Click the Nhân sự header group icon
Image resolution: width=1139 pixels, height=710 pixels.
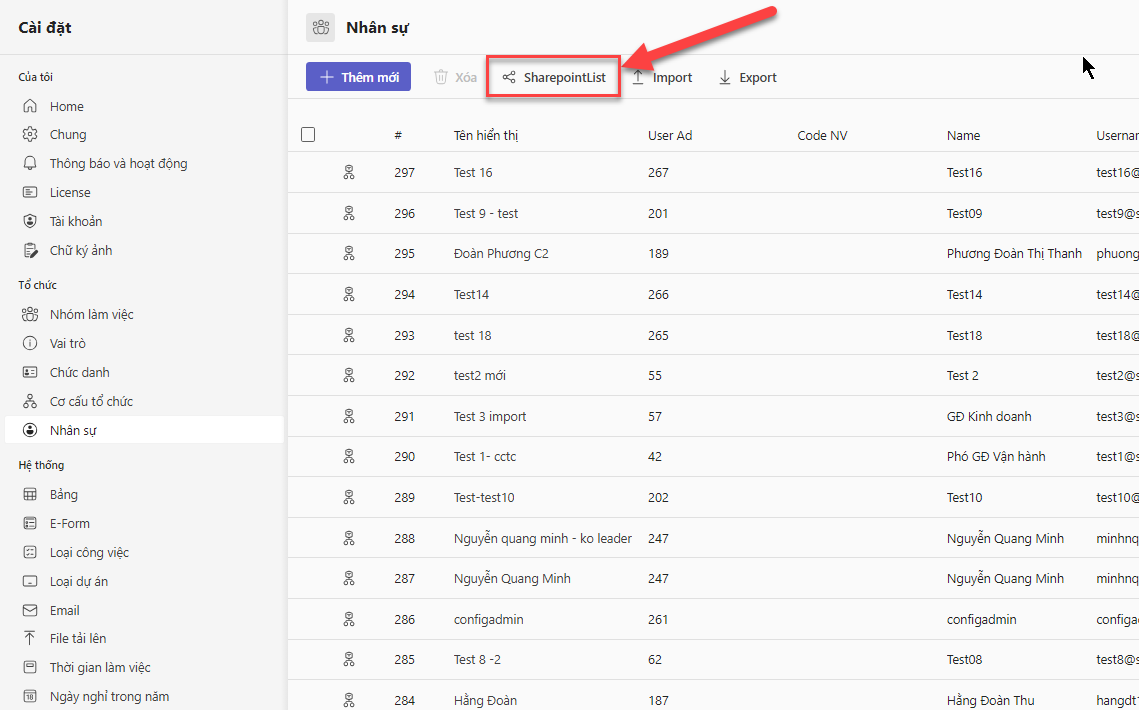coord(321,28)
